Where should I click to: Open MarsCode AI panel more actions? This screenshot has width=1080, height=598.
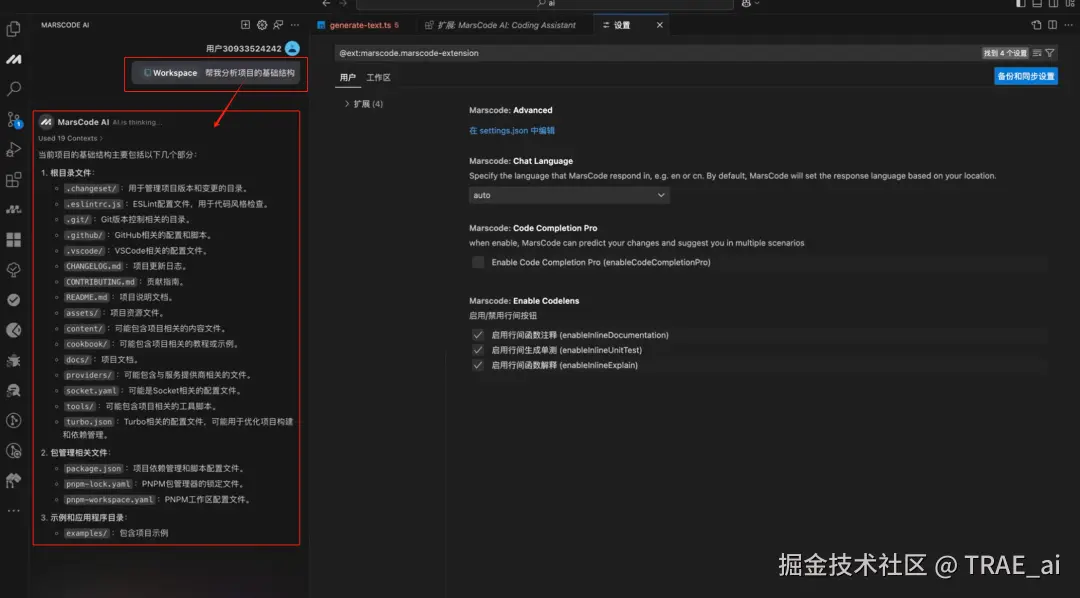(295, 25)
